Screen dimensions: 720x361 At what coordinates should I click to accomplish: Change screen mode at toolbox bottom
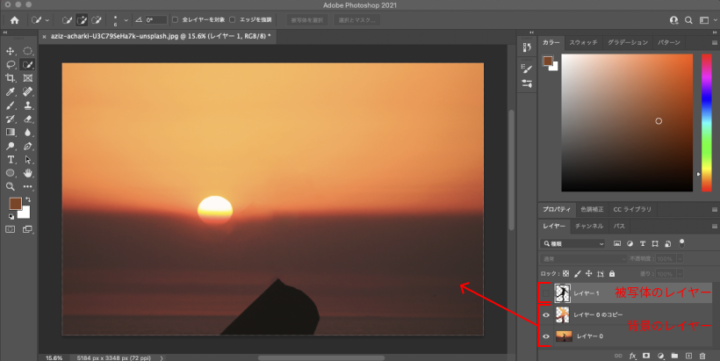(x=28, y=229)
